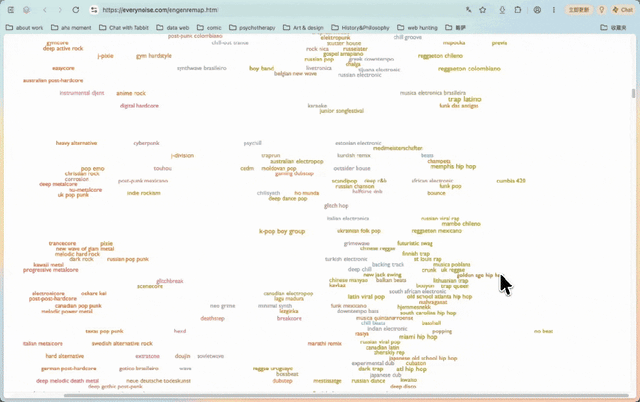
Task: Open the 'psychotherapy' bookmarks folder
Action: (x=252, y=28)
